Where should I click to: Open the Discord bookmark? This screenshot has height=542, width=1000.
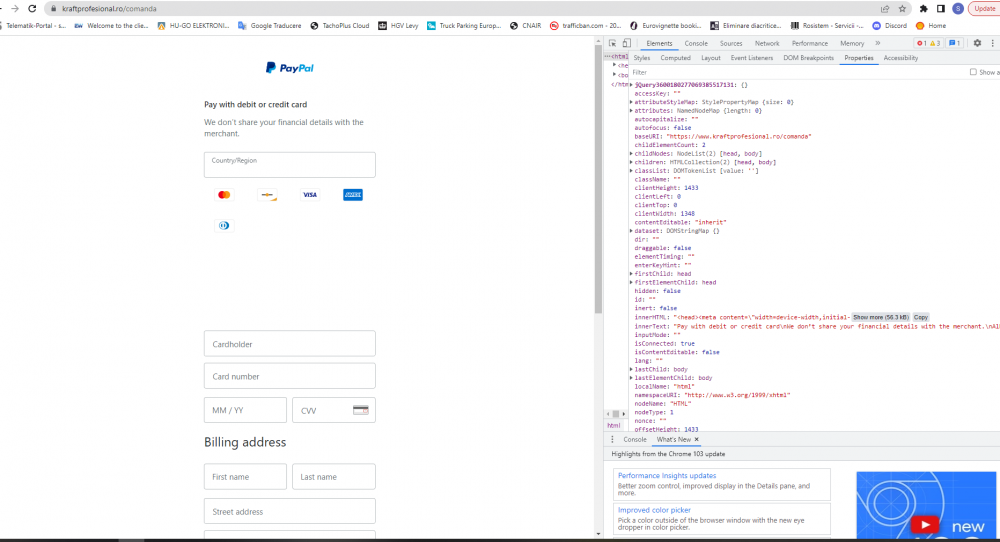[890, 26]
